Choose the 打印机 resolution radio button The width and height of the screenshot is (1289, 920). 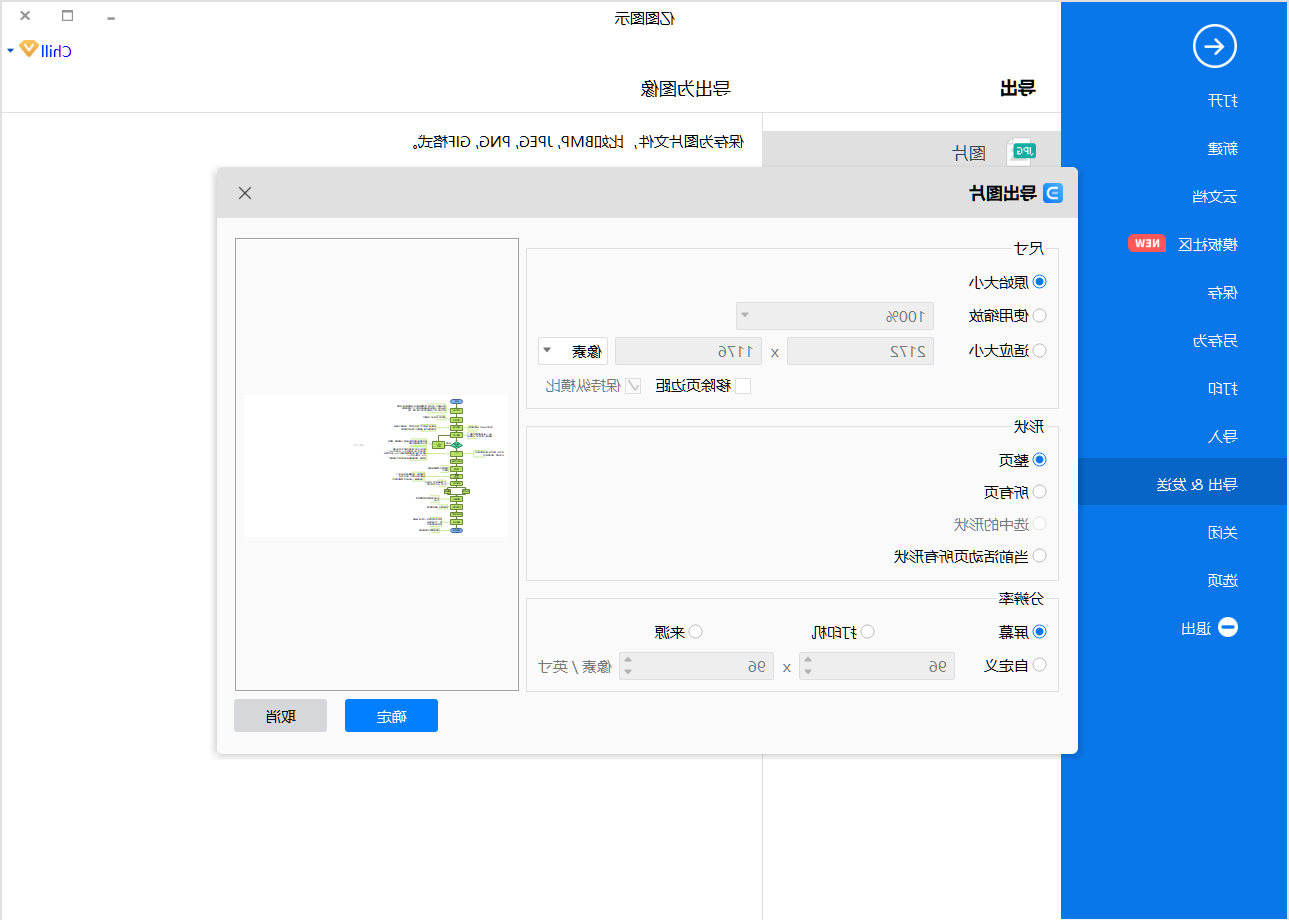[868, 632]
